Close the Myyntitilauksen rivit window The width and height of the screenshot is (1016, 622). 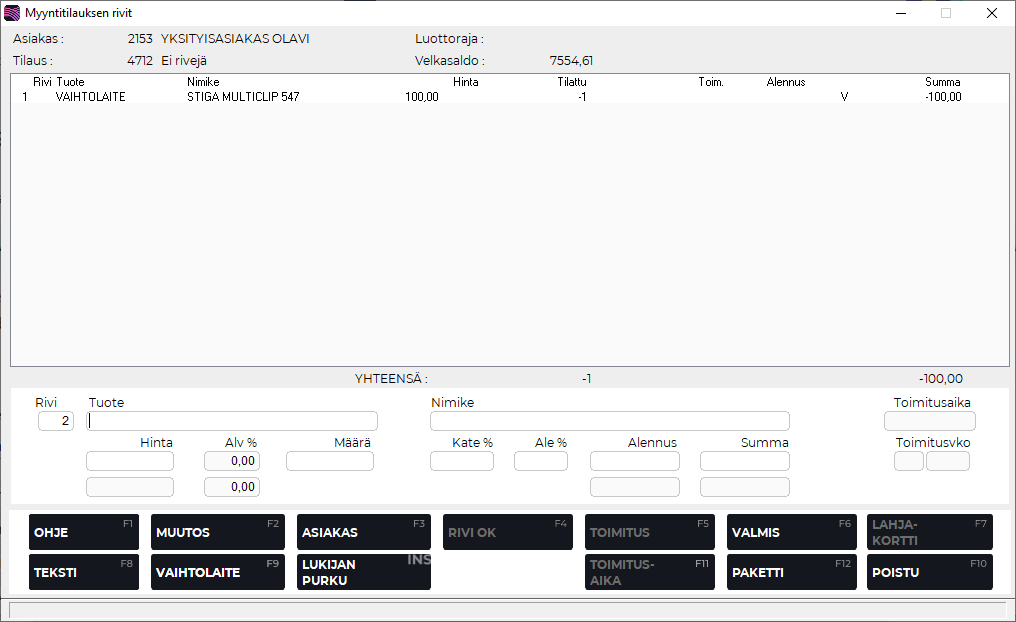click(991, 13)
